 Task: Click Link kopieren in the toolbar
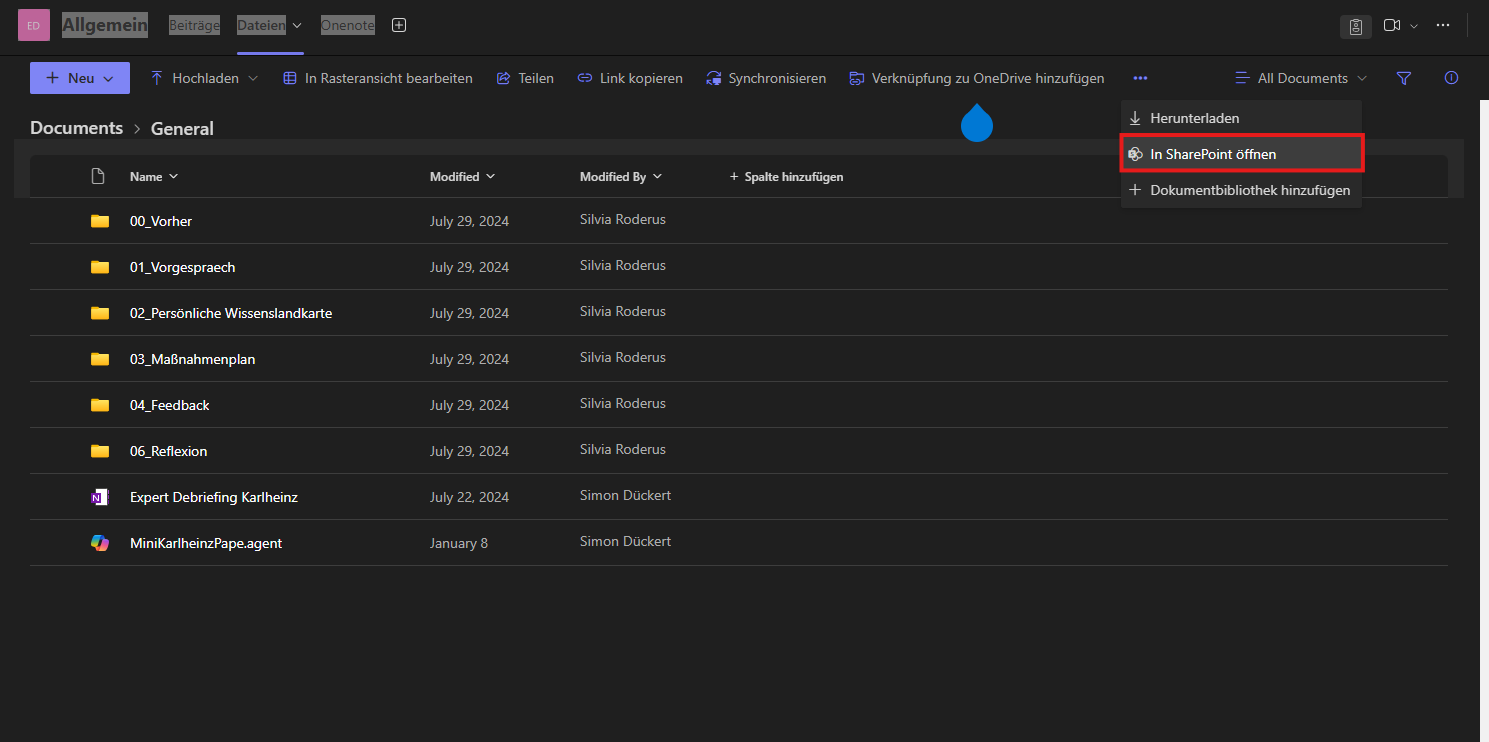pyautogui.click(x=630, y=78)
